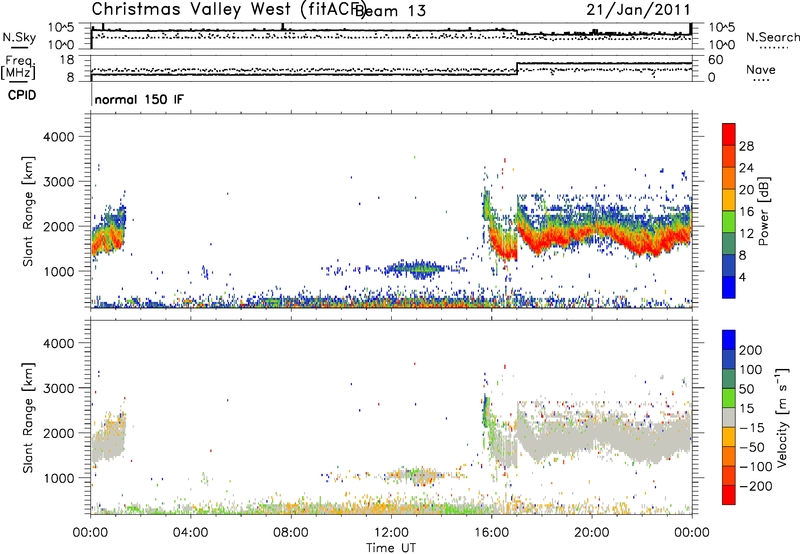Click the 'Time UT' axis title
Viewport: 800px width, 554px height.
(x=391, y=548)
